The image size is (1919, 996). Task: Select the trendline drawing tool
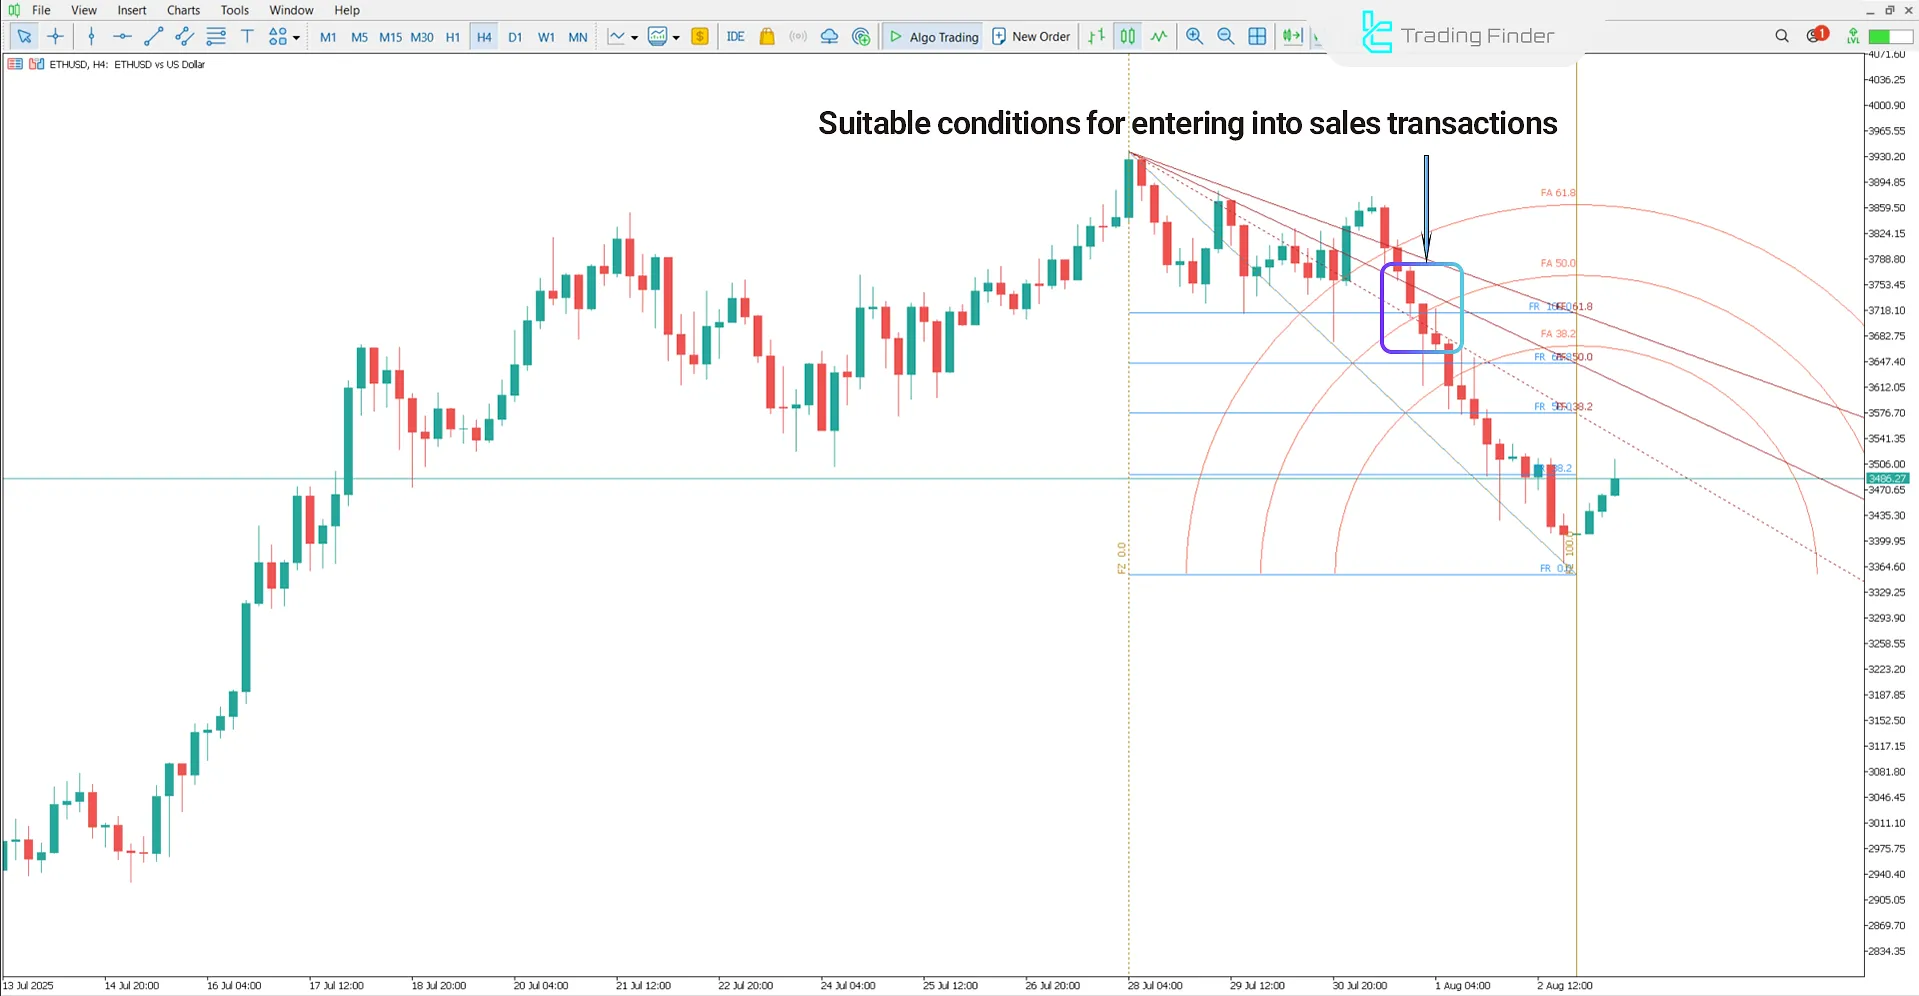coord(153,36)
